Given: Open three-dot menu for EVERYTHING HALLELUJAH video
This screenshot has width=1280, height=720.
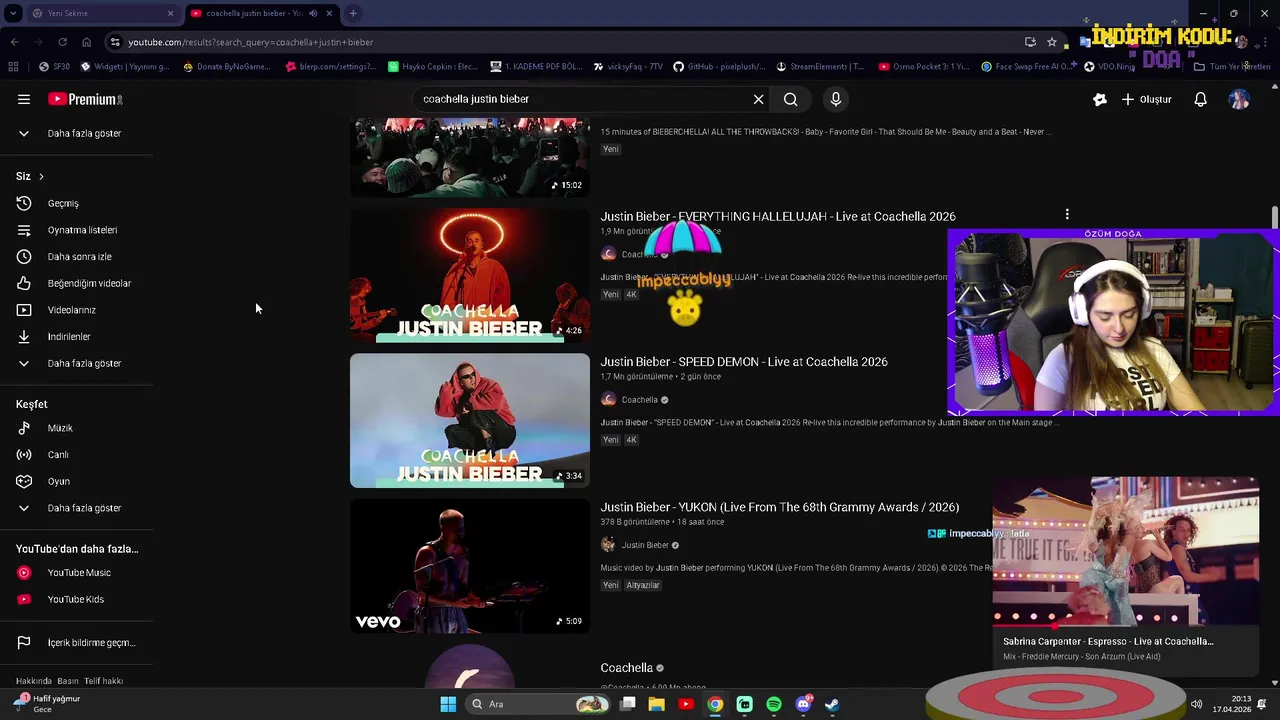Looking at the screenshot, I should point(1067,214).
